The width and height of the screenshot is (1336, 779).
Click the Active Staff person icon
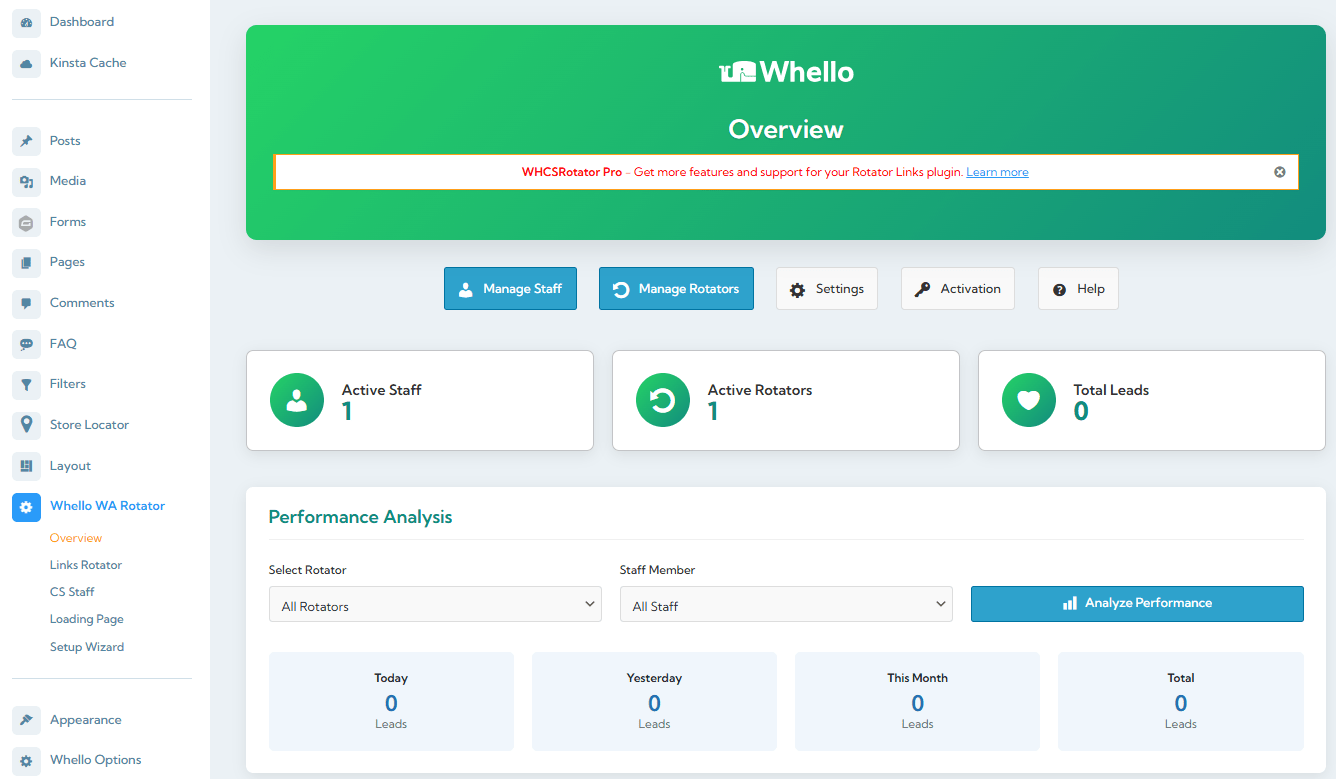[x=297, y=400]
